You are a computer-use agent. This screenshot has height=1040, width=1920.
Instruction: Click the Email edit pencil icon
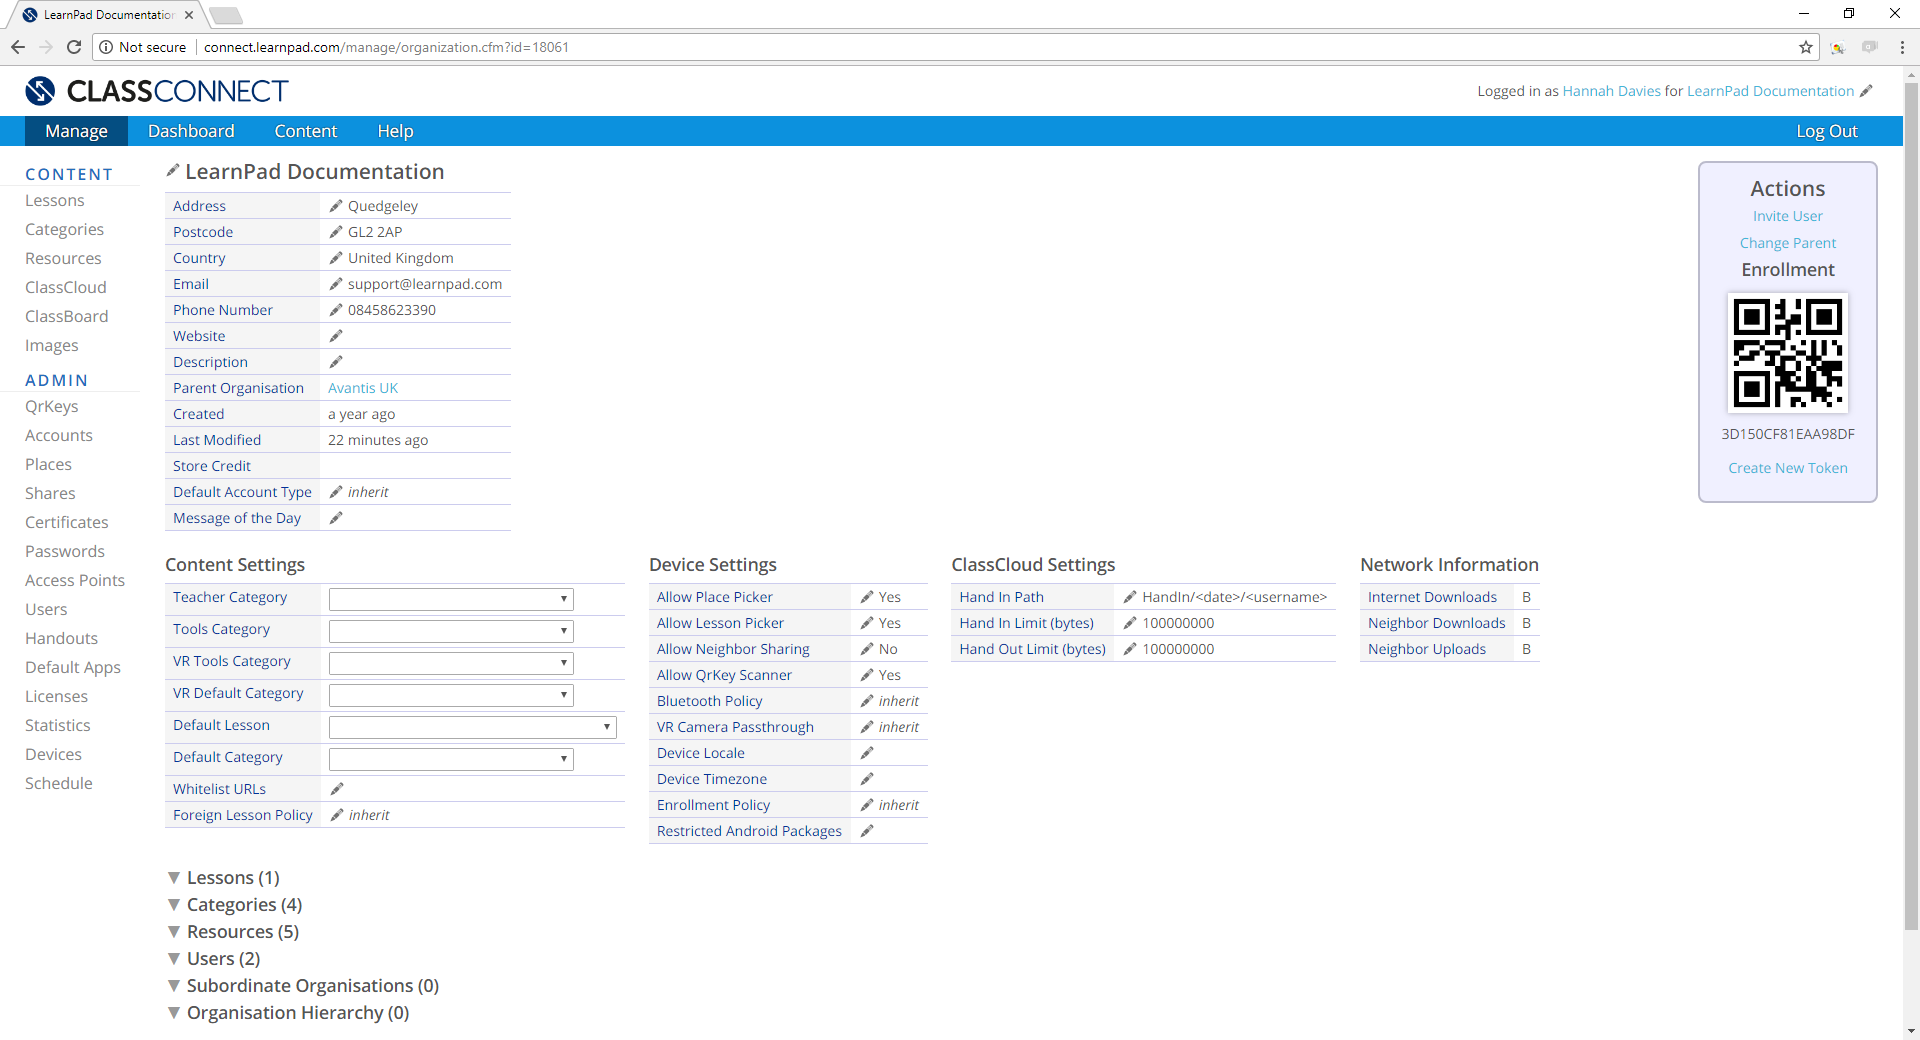336,284
